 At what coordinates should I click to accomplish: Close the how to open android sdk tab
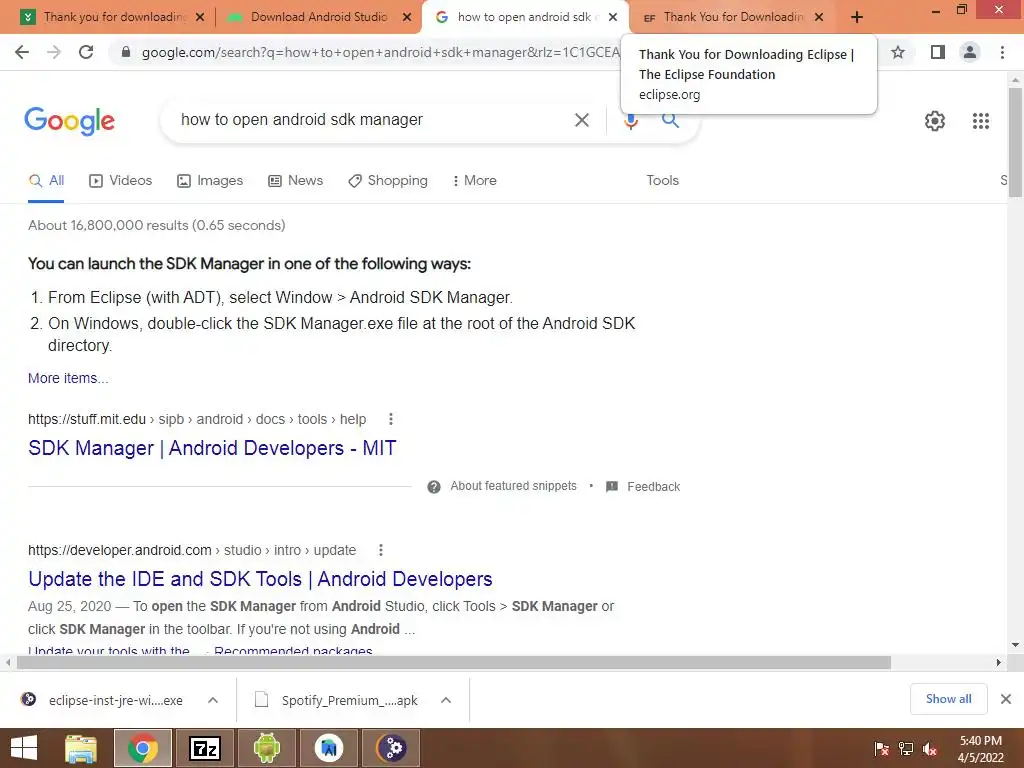pyautogui.click(x=613, y=17)
